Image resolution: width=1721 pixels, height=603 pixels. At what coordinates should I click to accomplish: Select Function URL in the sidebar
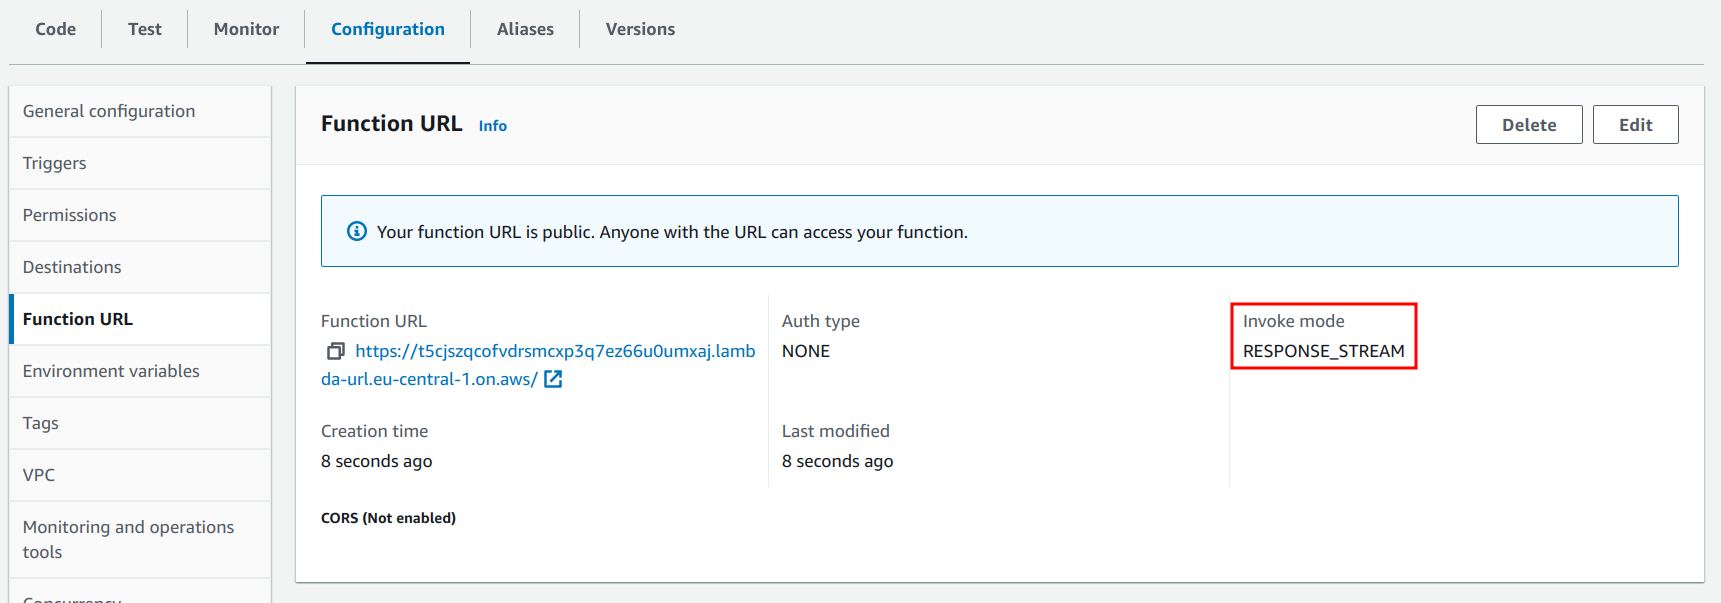pos(140,319)
